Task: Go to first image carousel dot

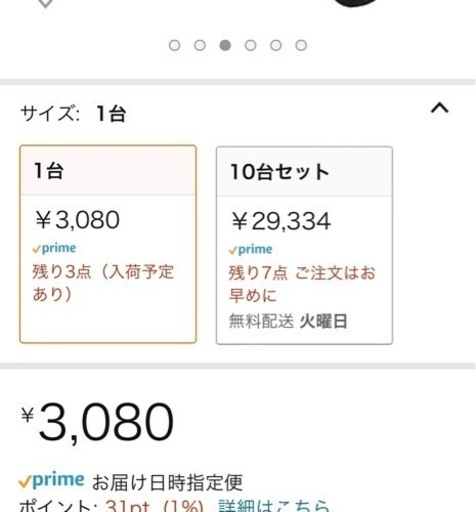Action: point(174,45)
